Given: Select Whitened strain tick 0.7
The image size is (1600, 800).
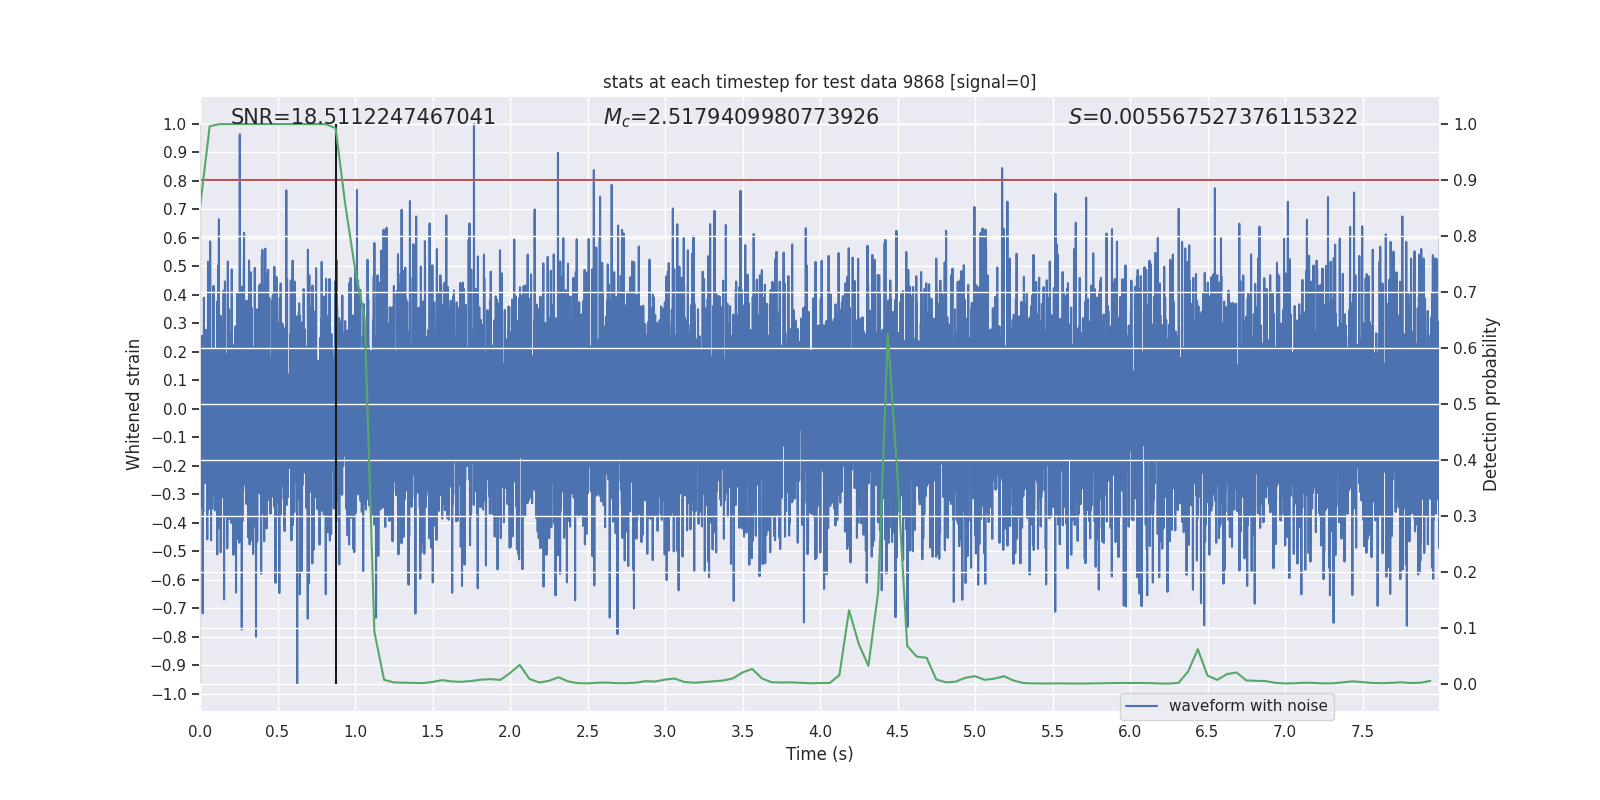Looking at the screenshot, I should pyautogui.click(x=175, y=209).
